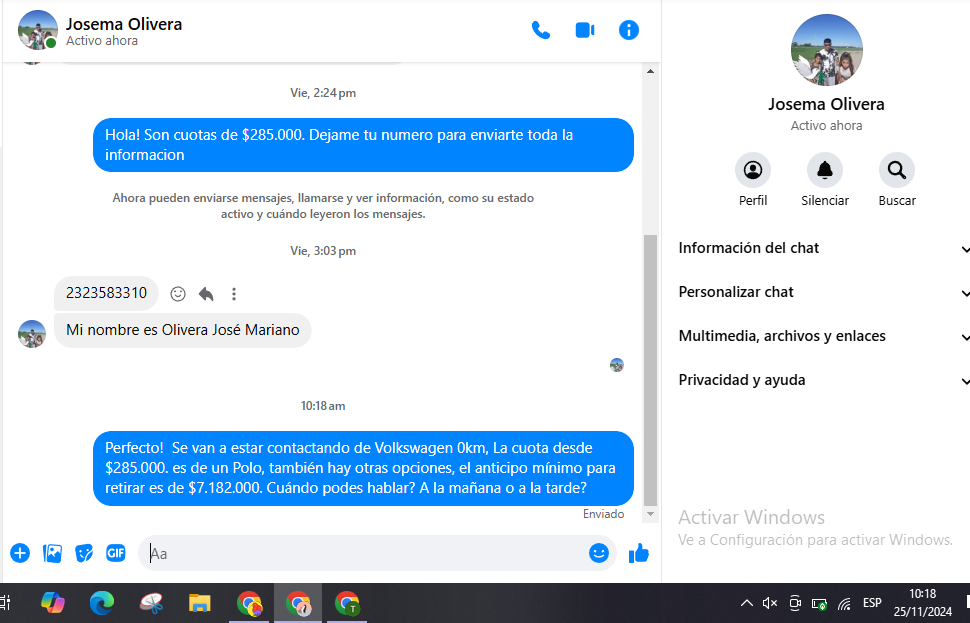
Task: Click the small seen-by avatar indicator
Action: pyautogui.click(x=617, y=365)
